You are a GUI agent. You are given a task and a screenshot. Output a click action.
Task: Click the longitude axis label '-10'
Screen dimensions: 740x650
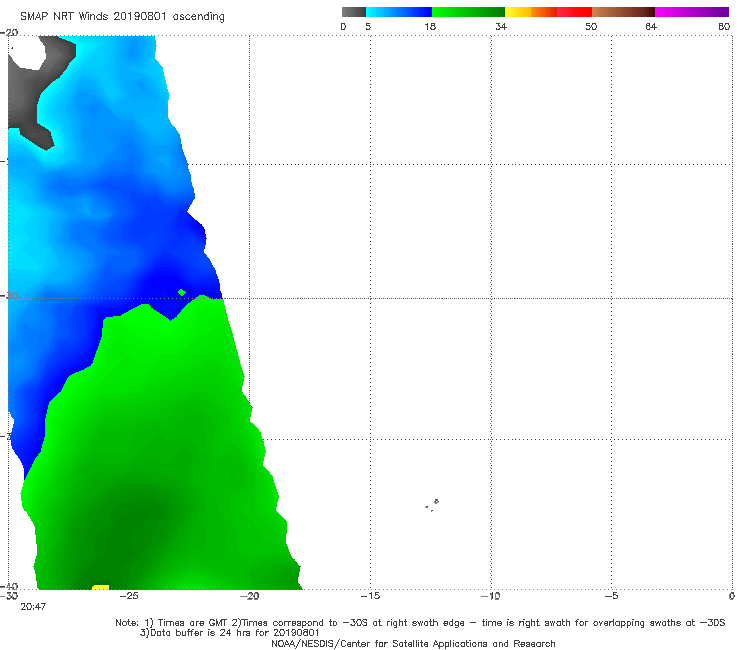[x=491, y=596]
